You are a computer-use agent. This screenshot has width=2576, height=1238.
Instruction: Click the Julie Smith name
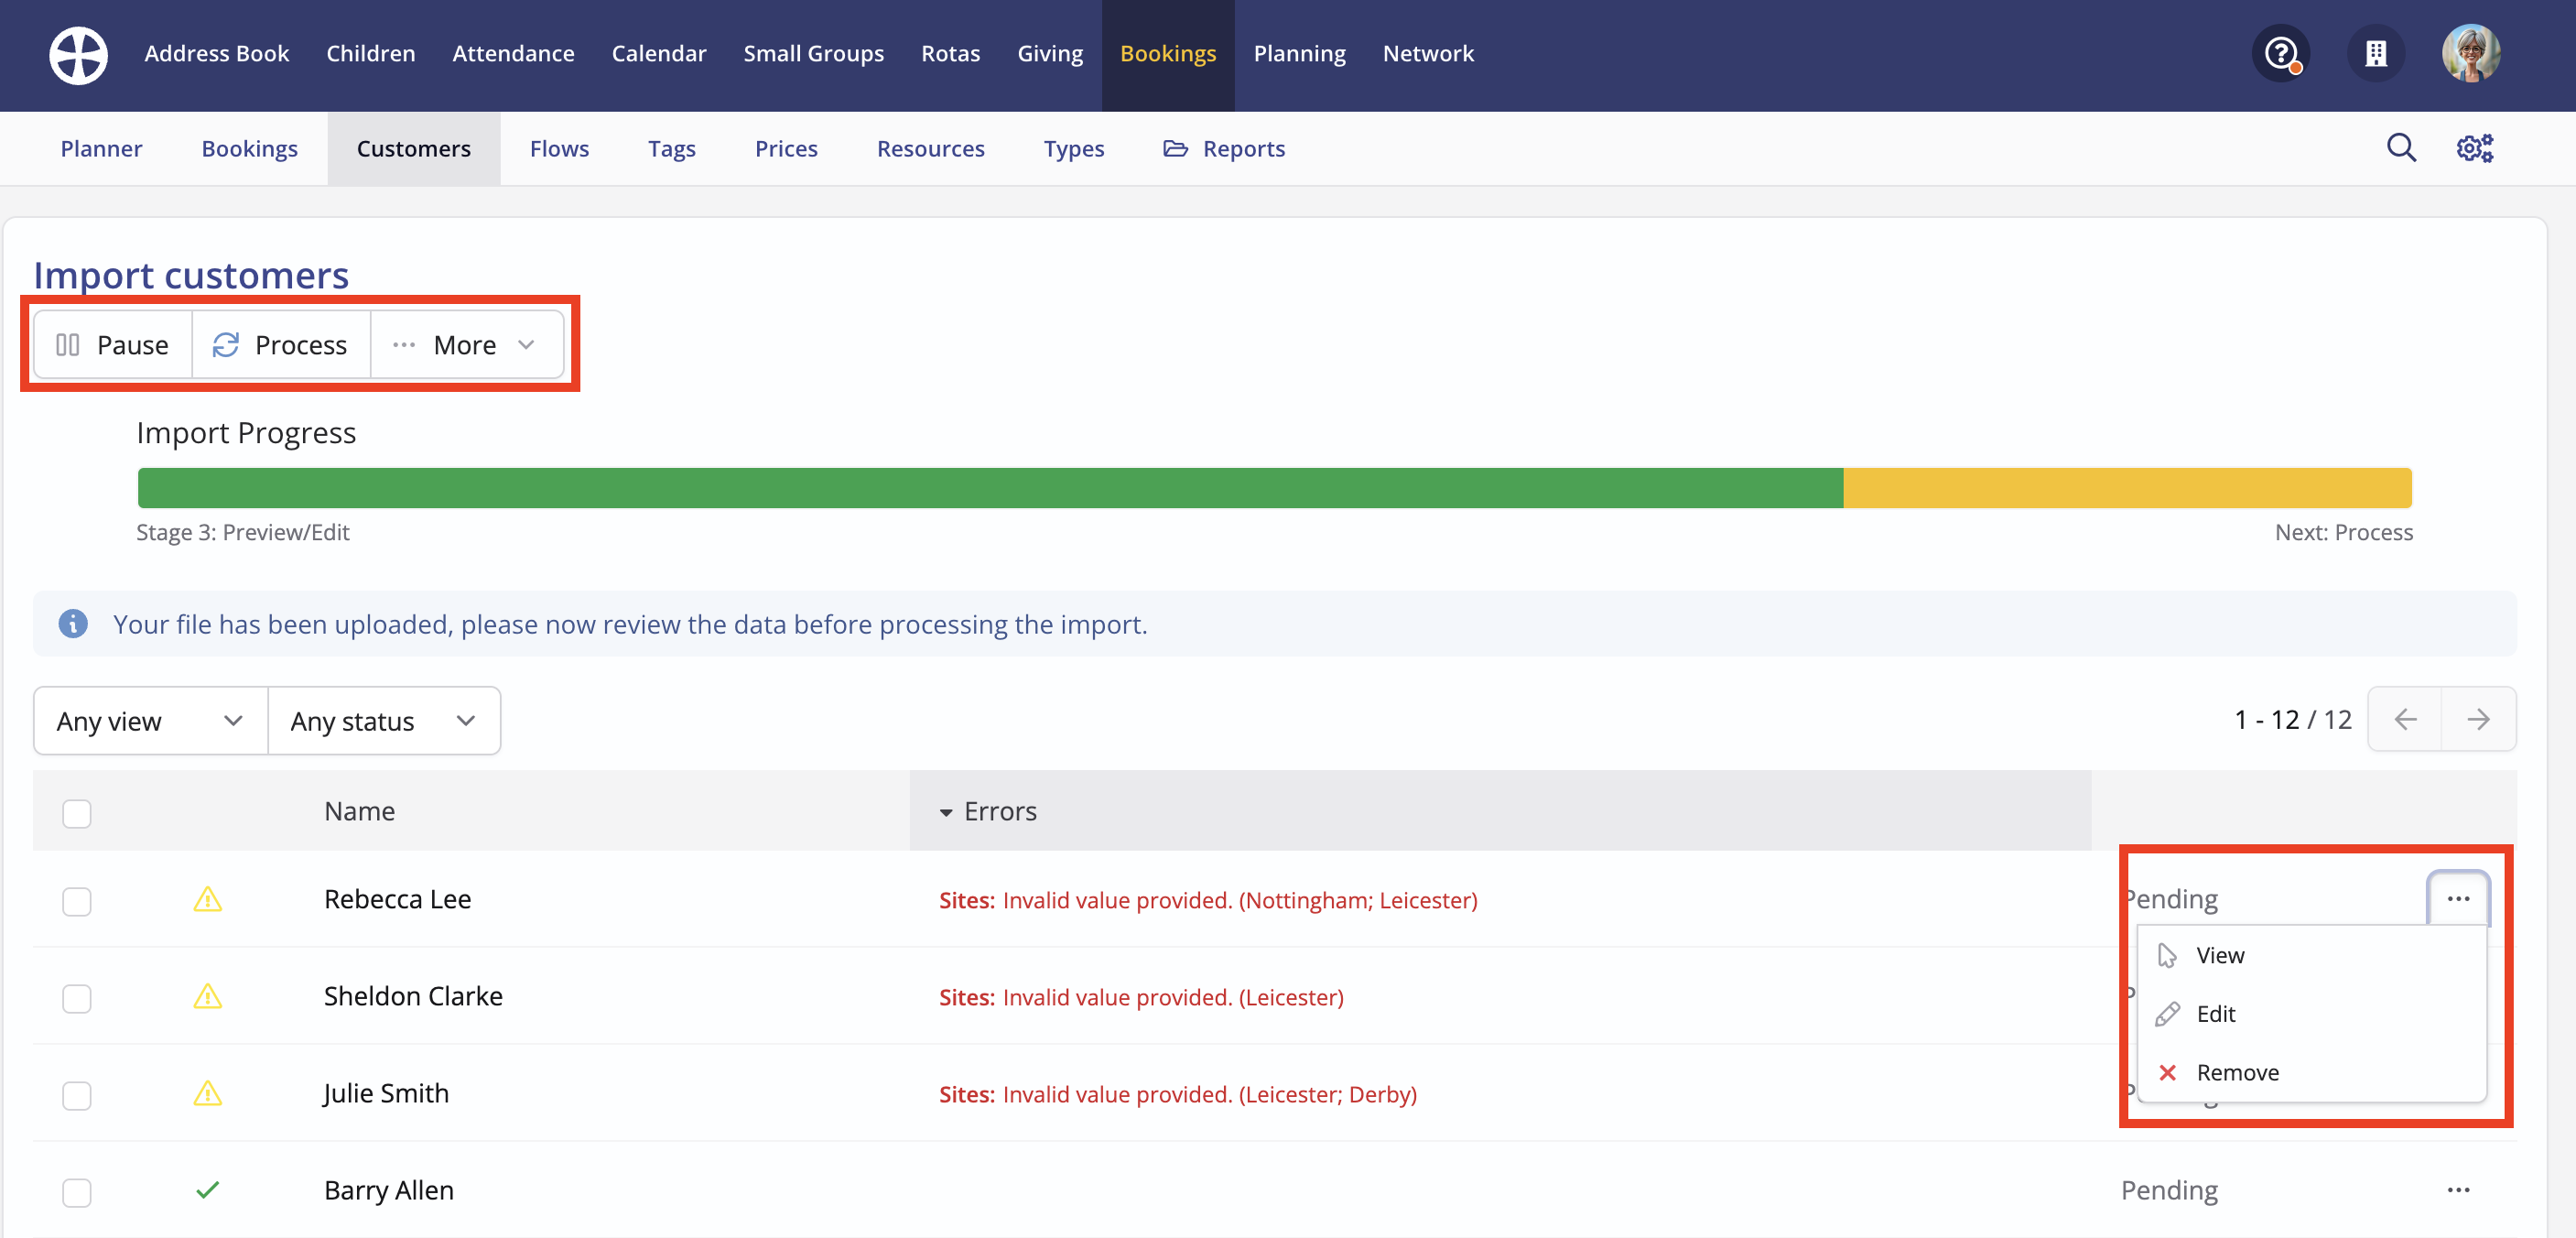(x=386, y=1093)
